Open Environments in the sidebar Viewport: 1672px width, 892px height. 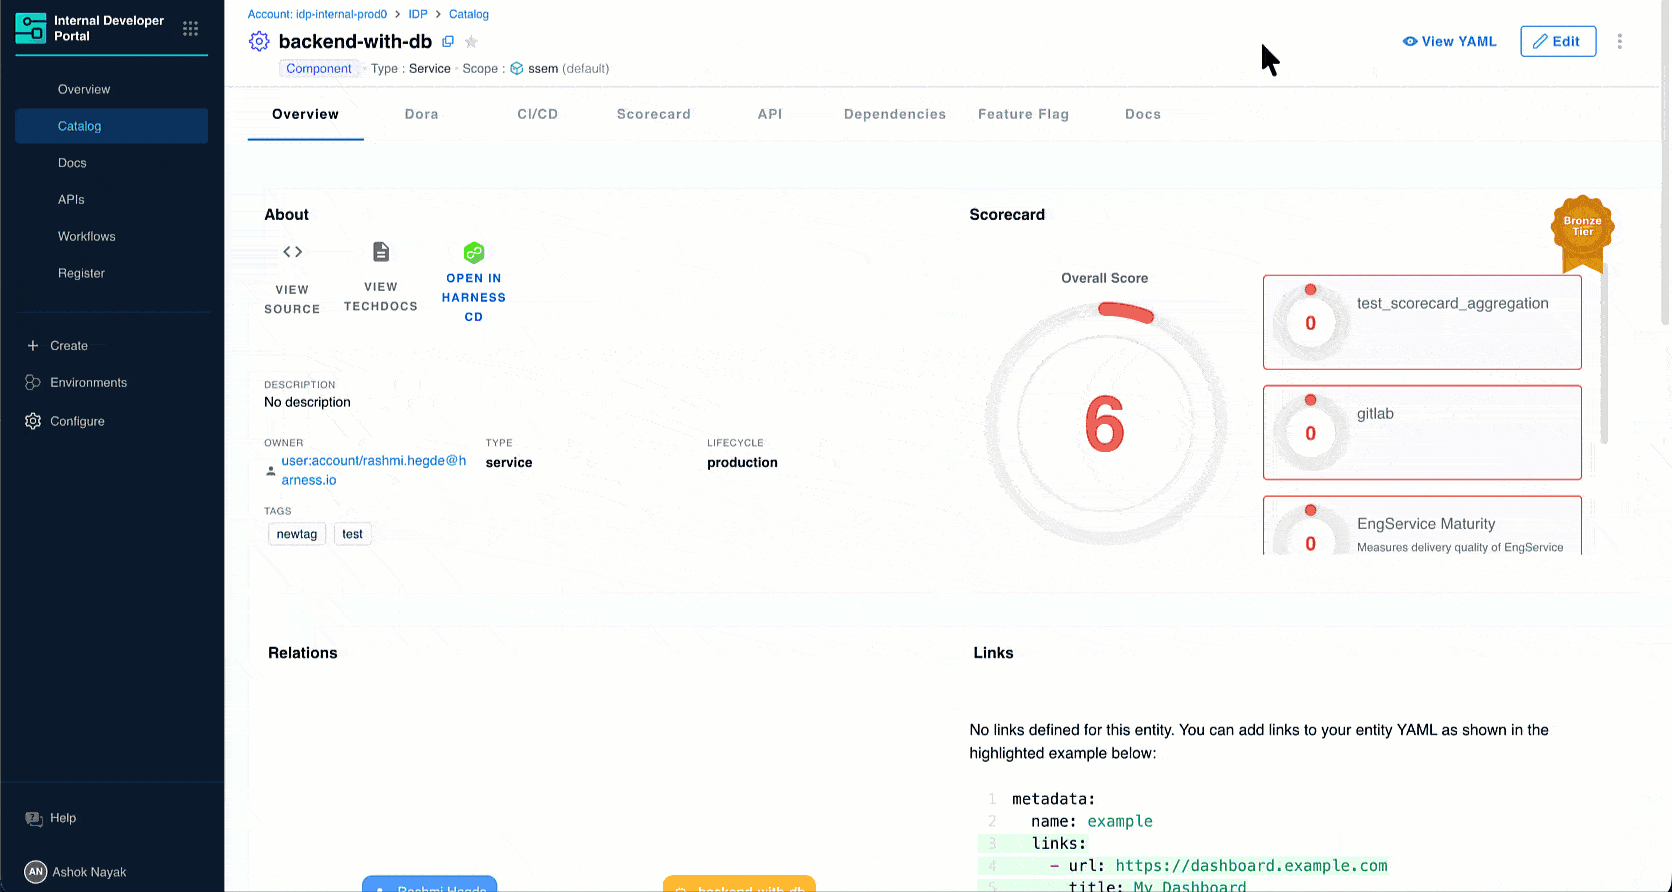pos(88,383)
